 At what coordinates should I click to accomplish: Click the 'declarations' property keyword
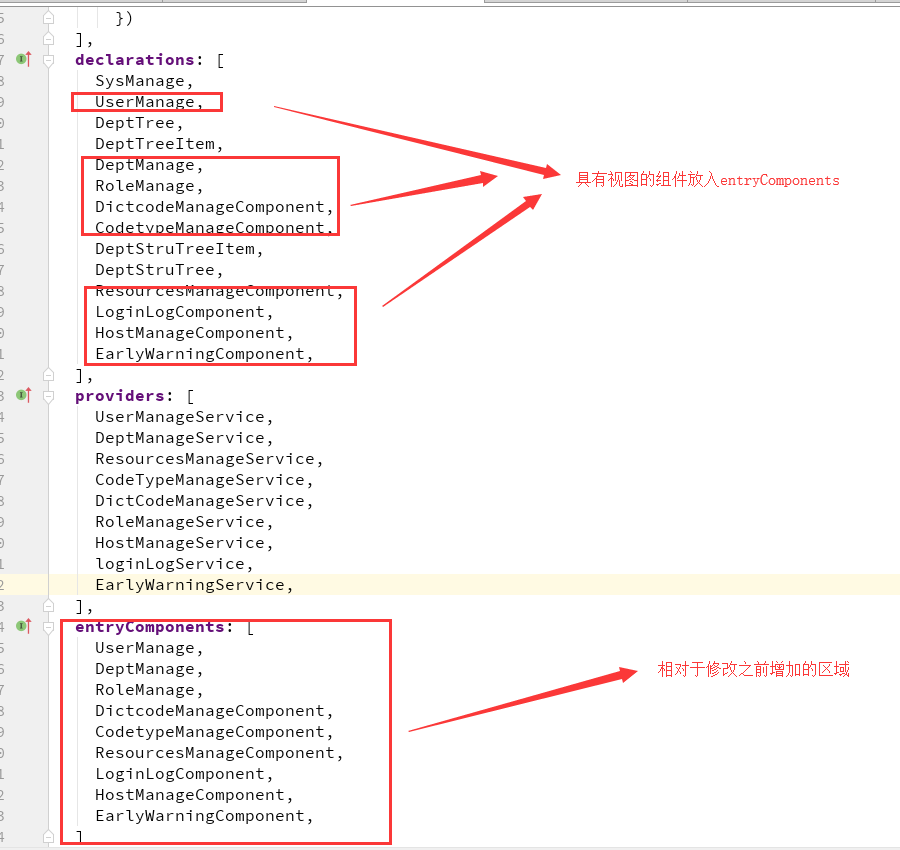point(135,60)
